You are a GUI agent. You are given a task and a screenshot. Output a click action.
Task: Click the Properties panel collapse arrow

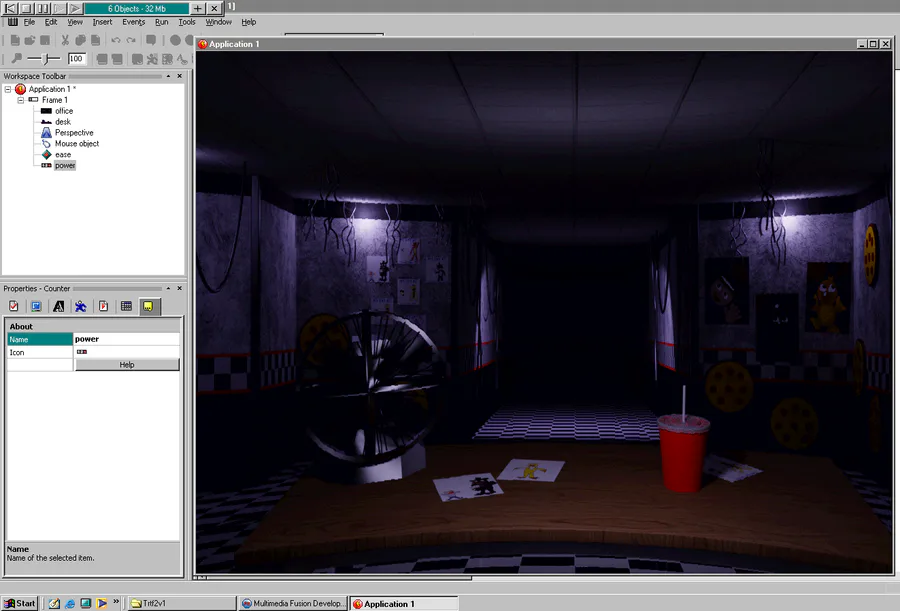pos(168,288)
